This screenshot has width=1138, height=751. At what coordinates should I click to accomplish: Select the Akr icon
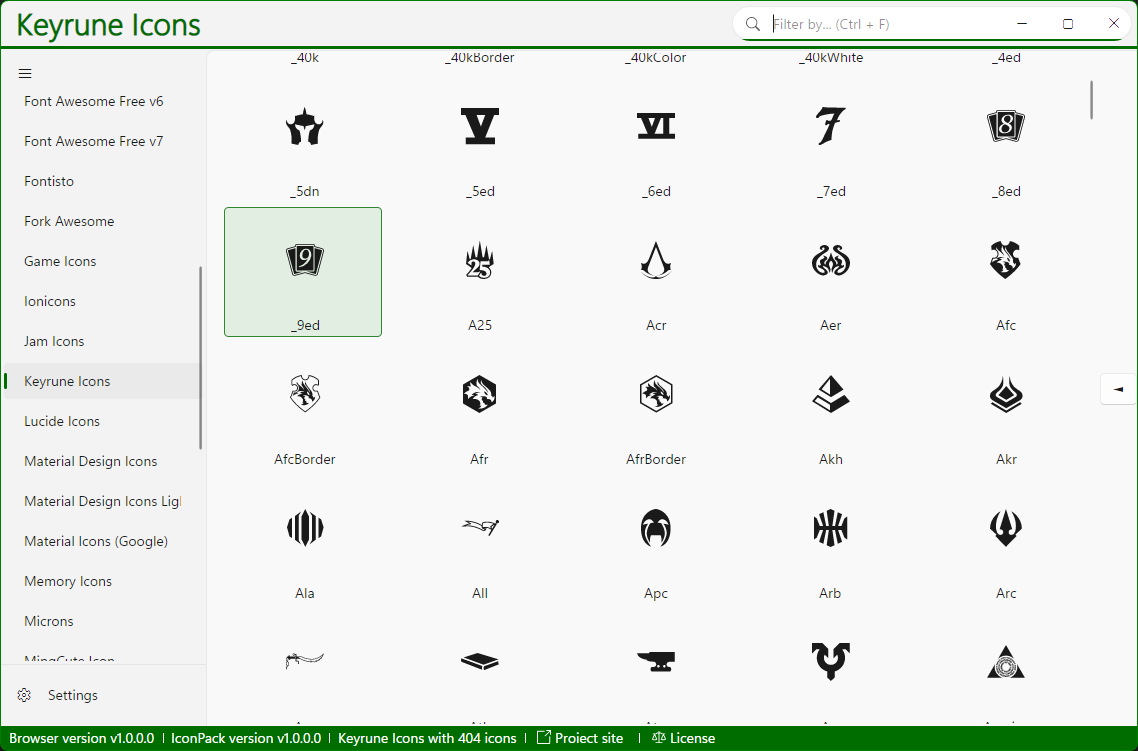tap(1006, 394)
